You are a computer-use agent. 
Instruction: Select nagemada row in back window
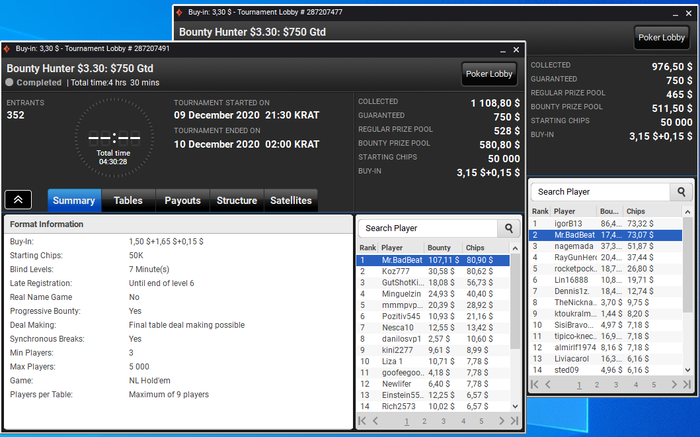click(x=605, y=246)
